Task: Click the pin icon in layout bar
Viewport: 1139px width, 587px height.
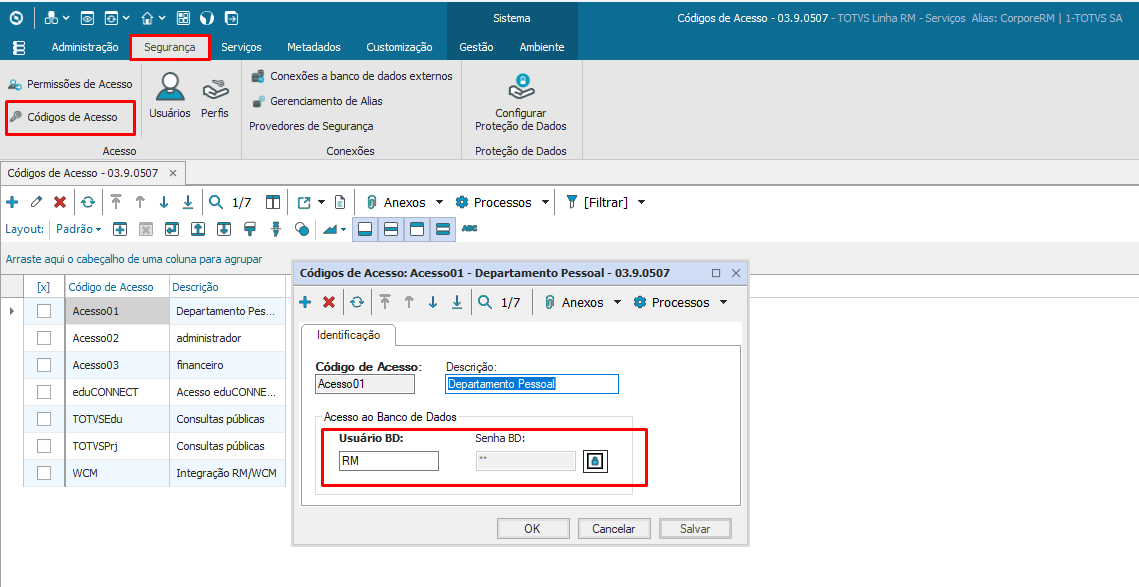Action: click(x=276, y=229)
